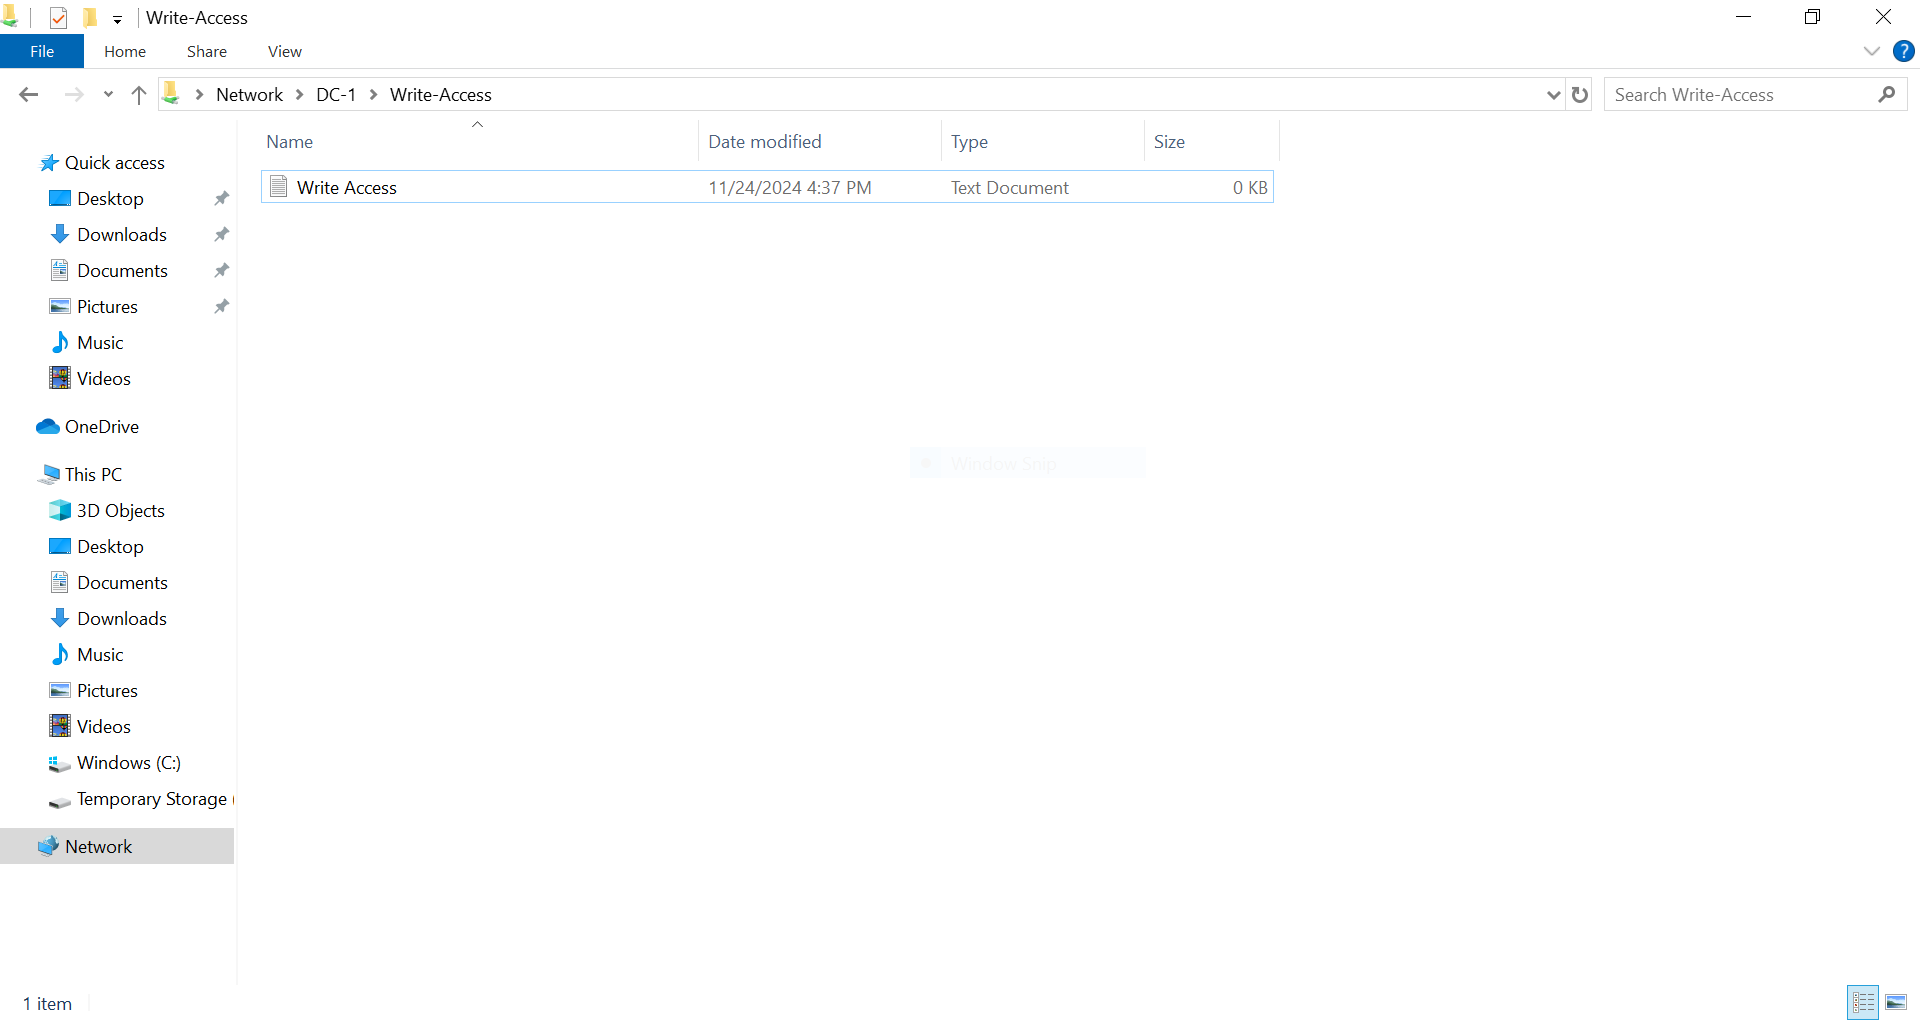The image size is (1920, 1020).
Task: Open Pictures under This PC
Action: 107,691
